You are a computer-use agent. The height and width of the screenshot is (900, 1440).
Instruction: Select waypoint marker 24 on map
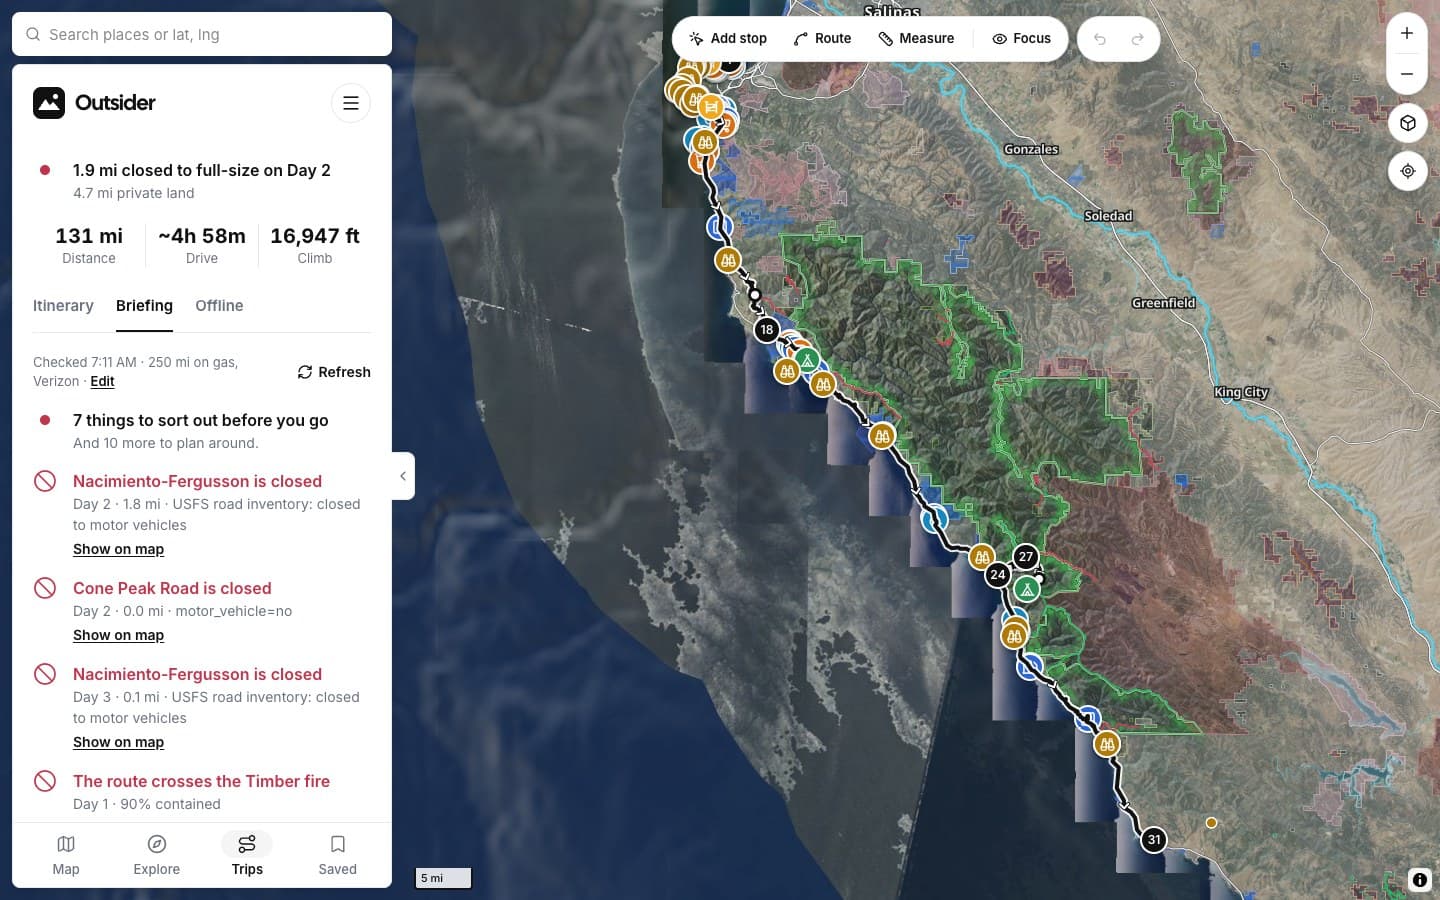click(x=997, y=575)
